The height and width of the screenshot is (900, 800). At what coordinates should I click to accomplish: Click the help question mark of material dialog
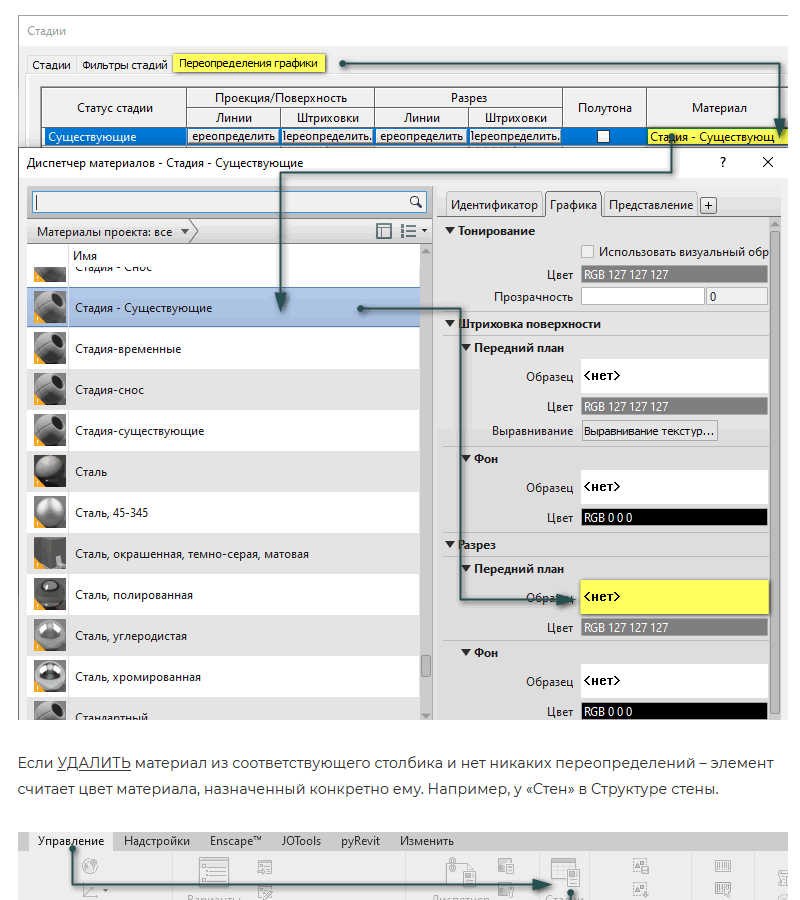[x=723, y=162]
